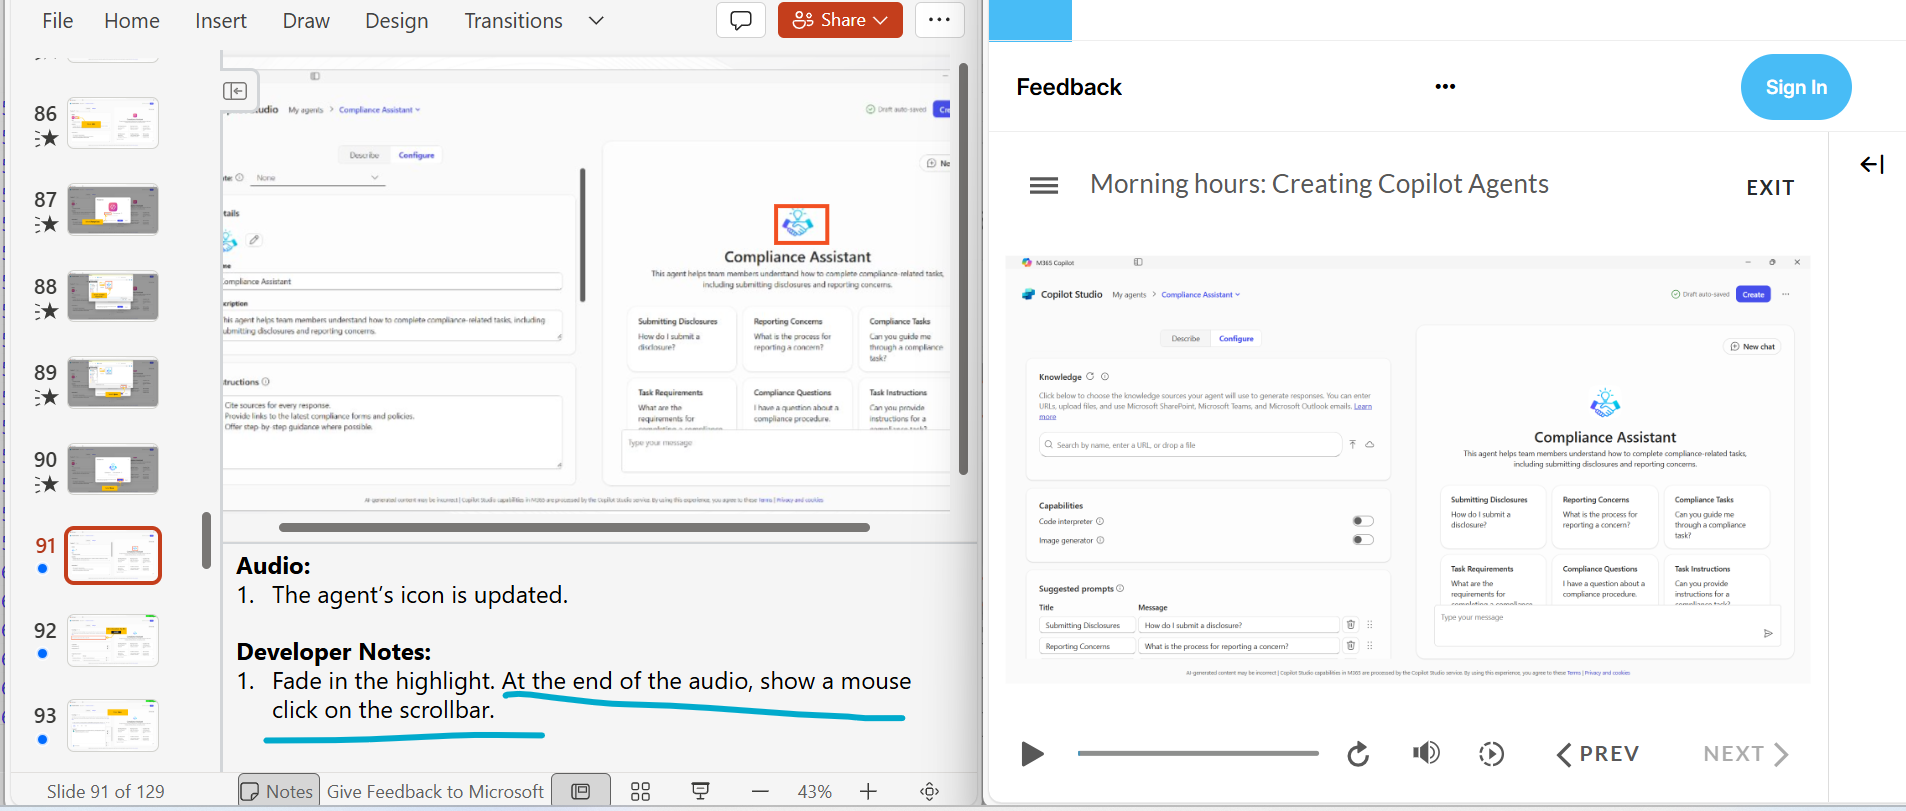Toggle Code interpreter switch in player
The height and width of the screenshot is (811, 1906).
(1363, 521)
